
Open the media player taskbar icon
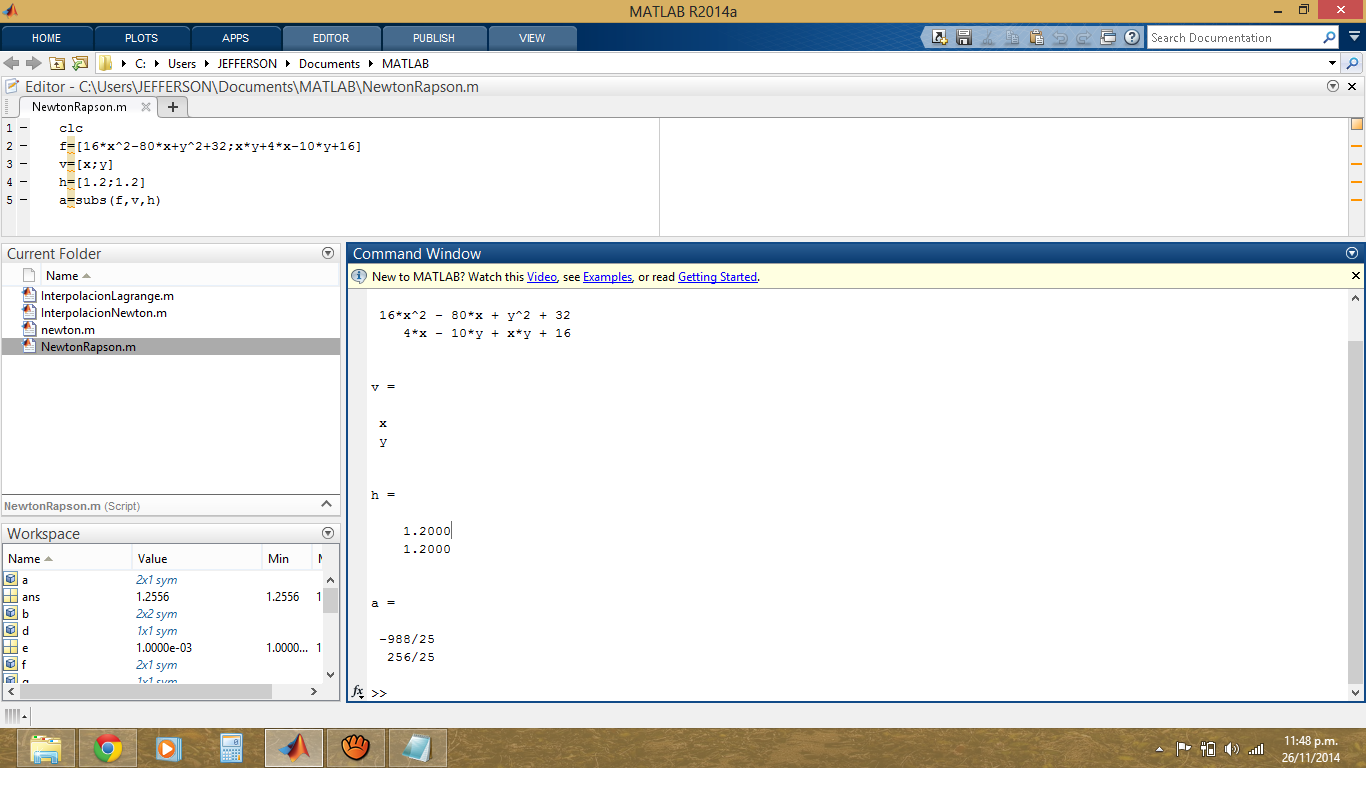click(x=169, y=748)
